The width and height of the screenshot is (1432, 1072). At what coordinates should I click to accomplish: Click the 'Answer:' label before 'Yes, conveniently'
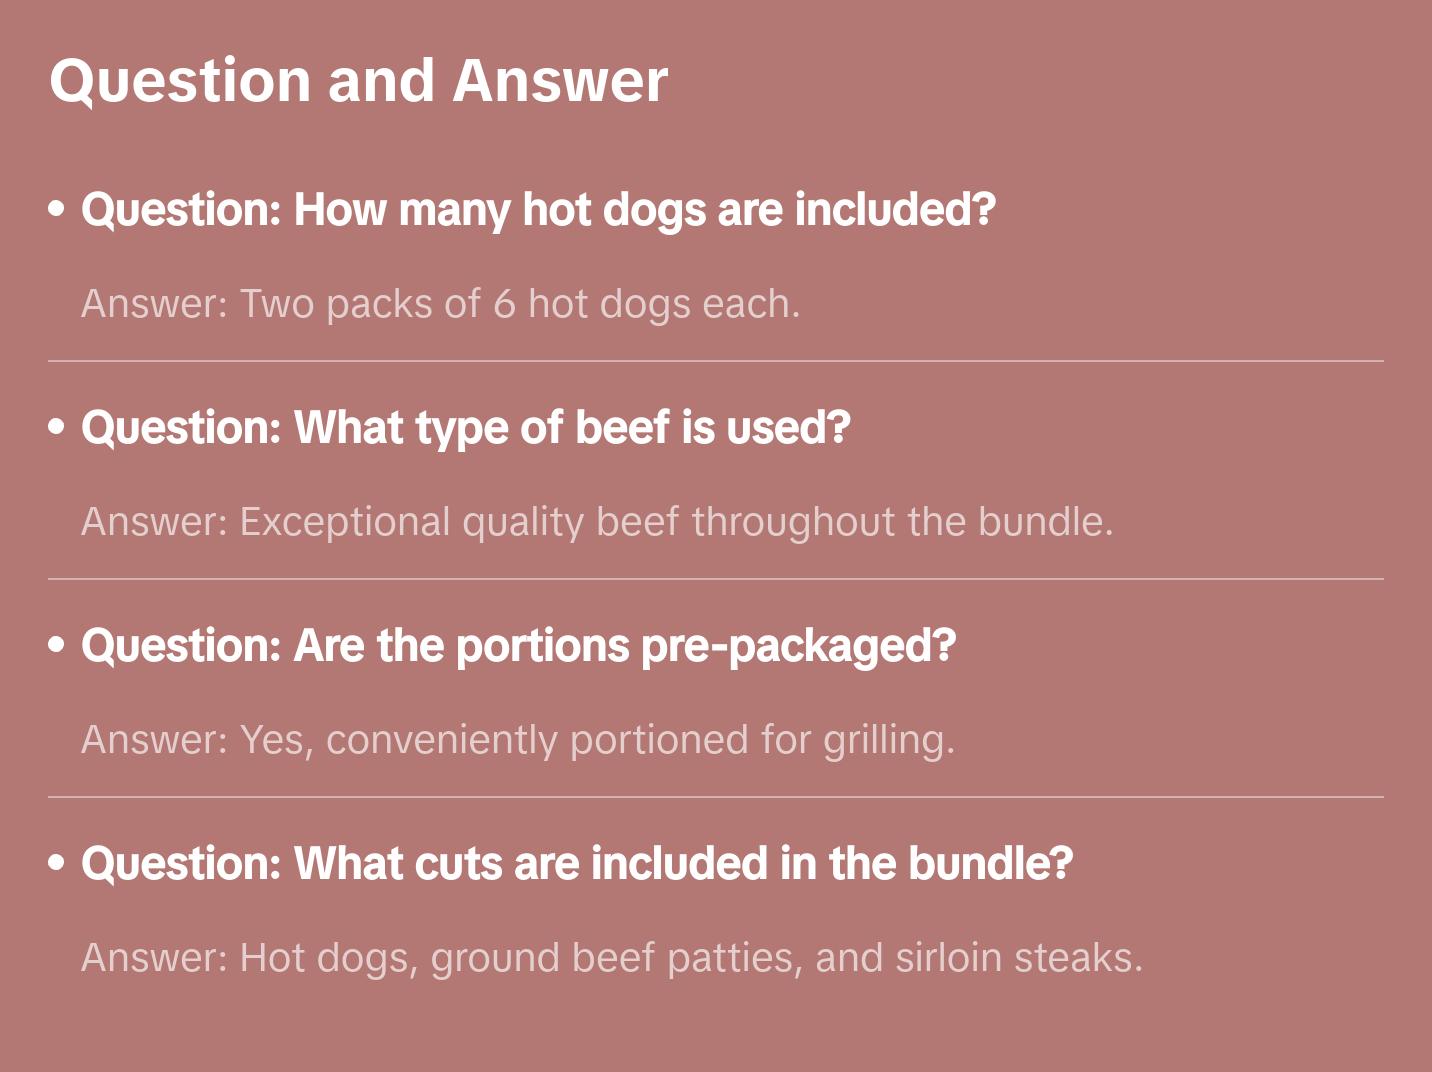155,740
